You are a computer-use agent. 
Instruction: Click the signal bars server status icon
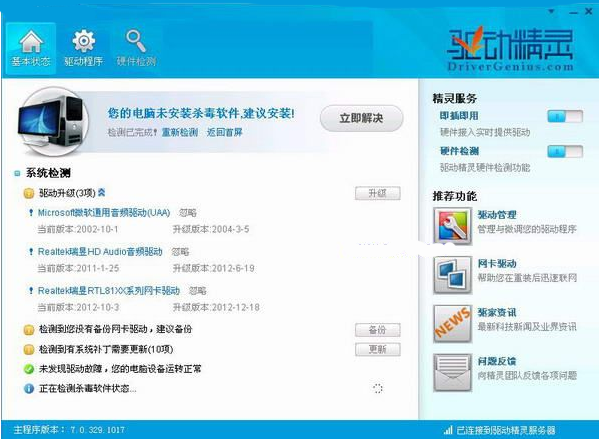click(448, 430)
